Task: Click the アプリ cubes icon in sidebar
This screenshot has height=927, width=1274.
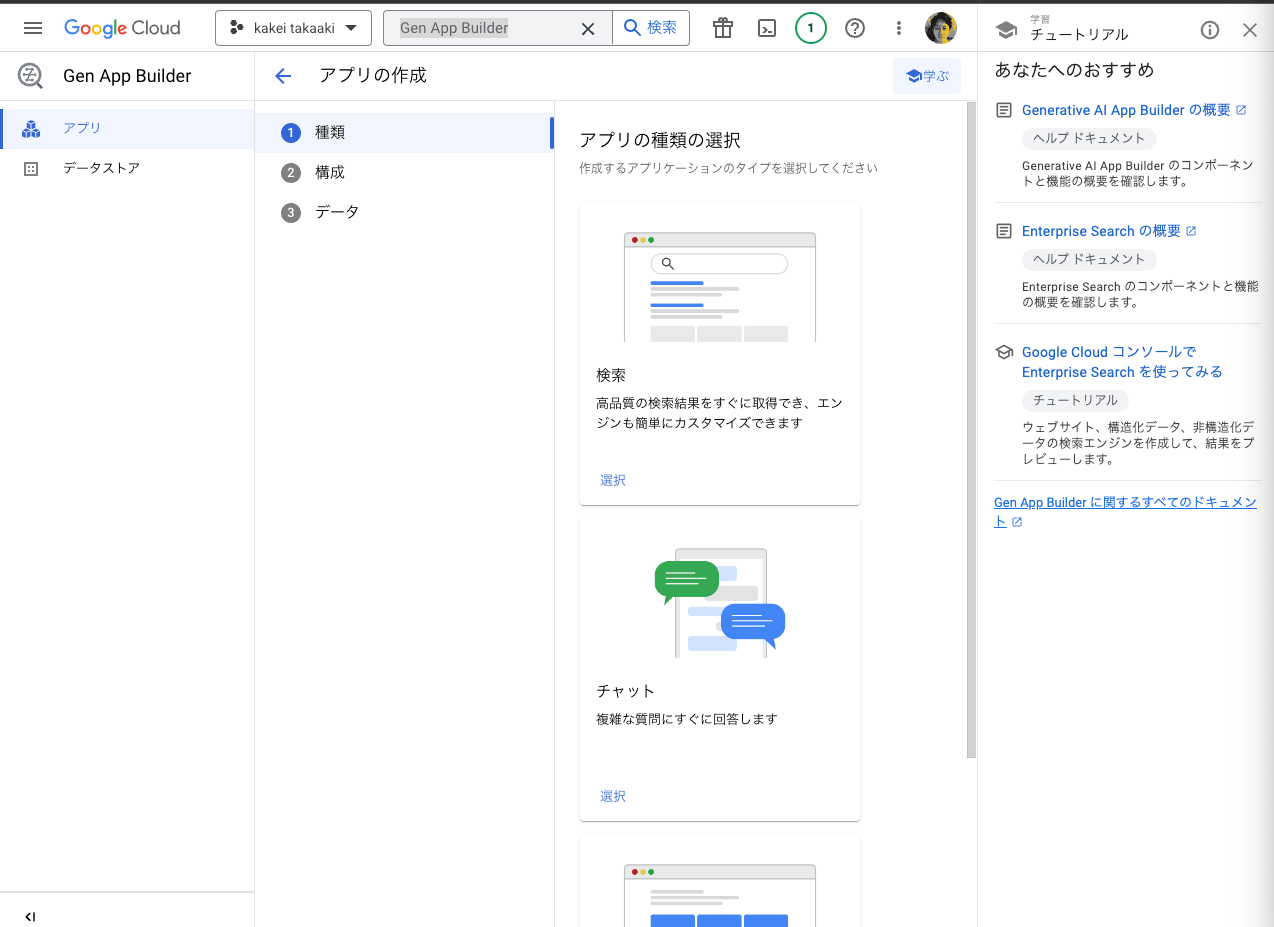Action: tap(31, 128)
